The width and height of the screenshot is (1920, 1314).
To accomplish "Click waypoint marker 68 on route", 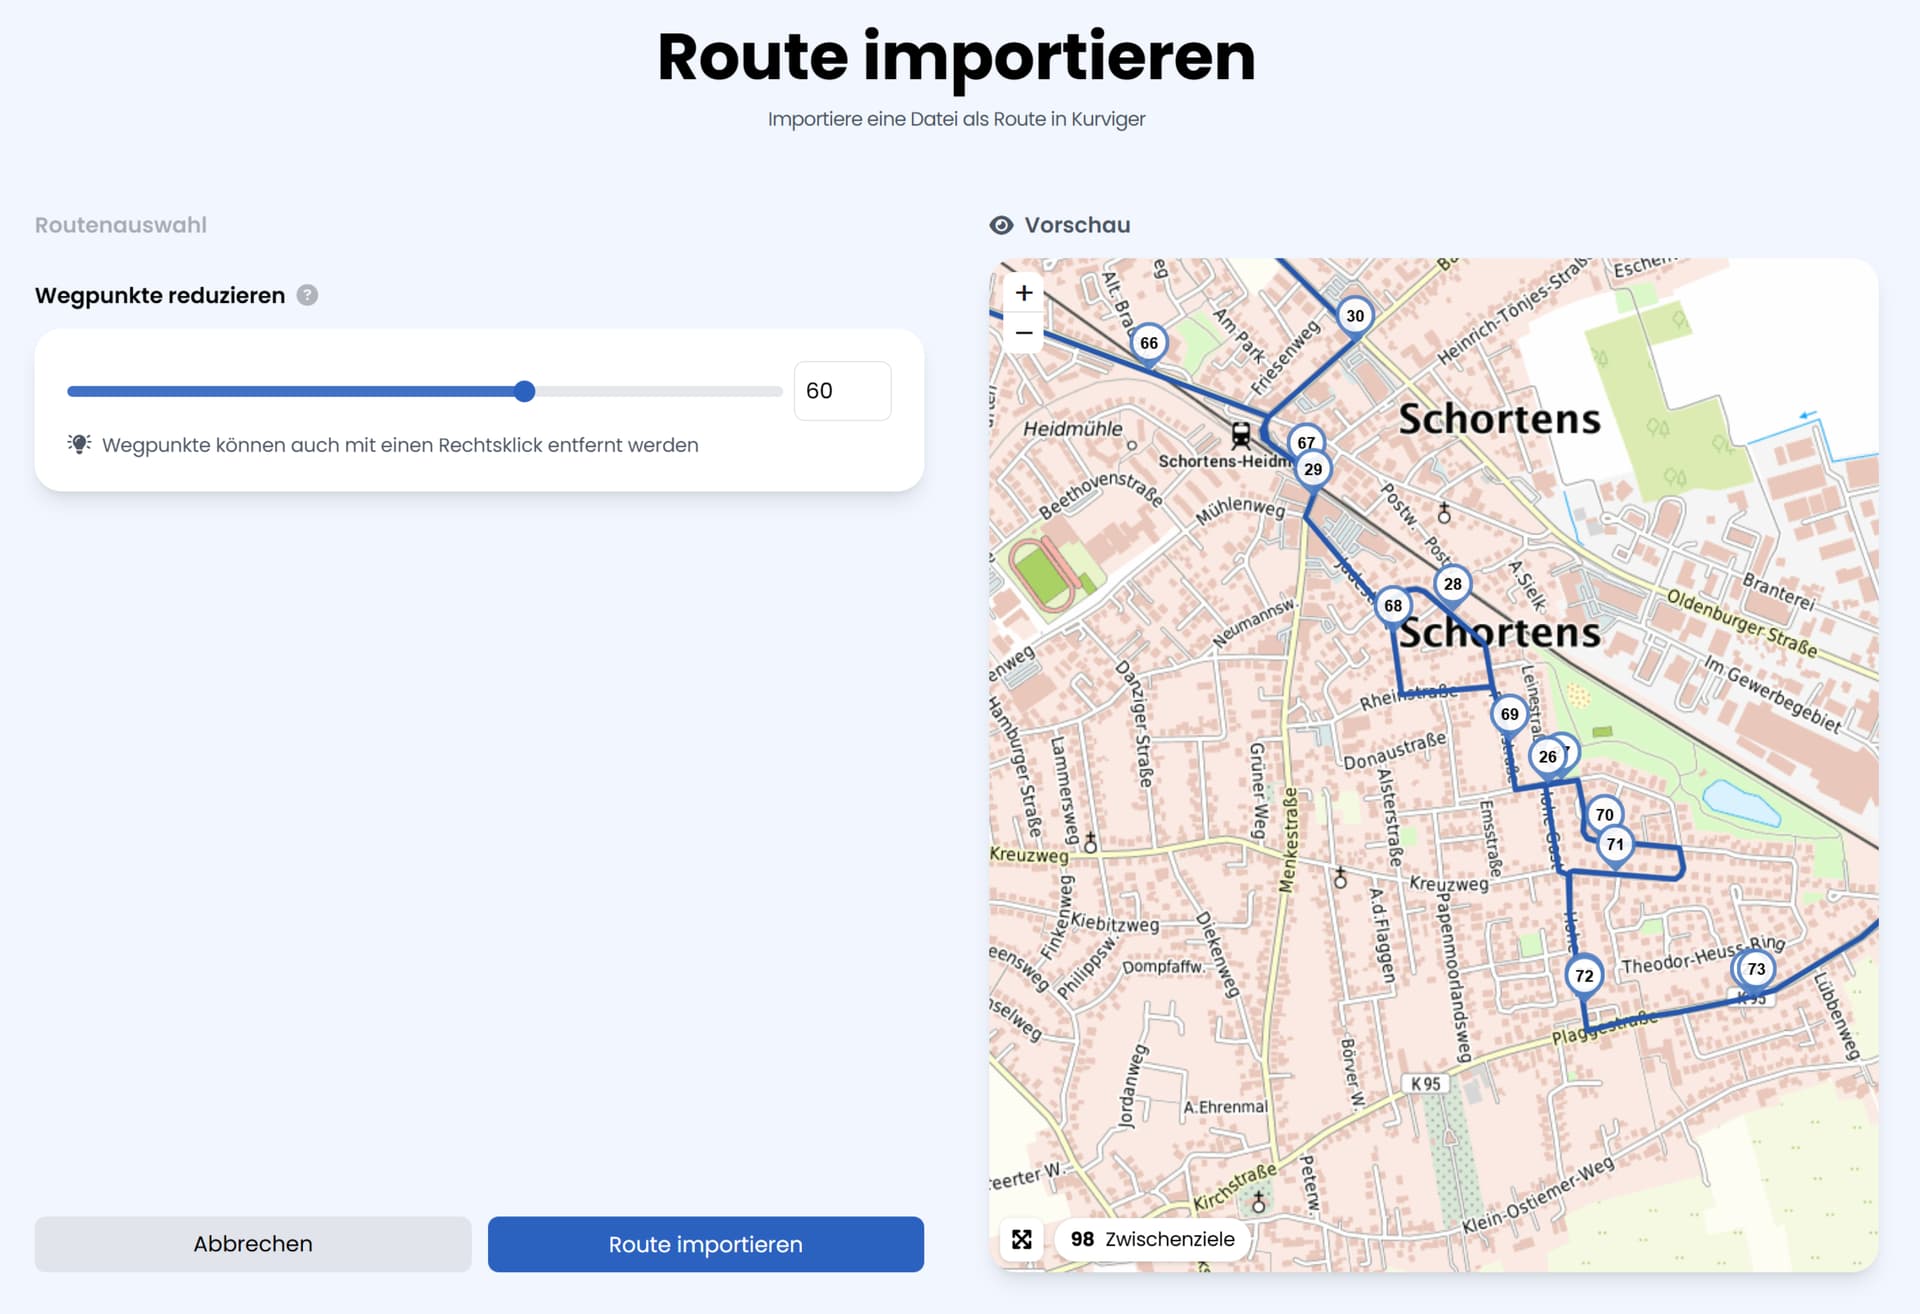I will coord(1393,605).
